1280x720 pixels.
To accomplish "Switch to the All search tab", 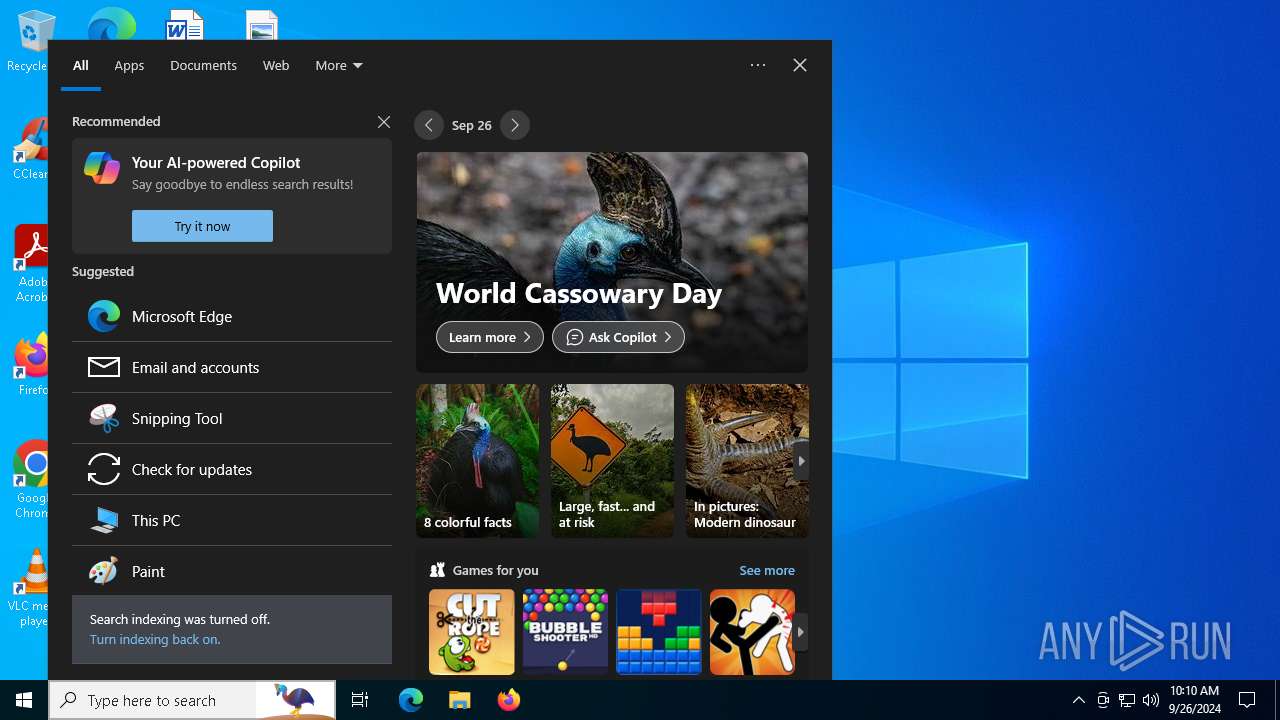I will [81, 65].
